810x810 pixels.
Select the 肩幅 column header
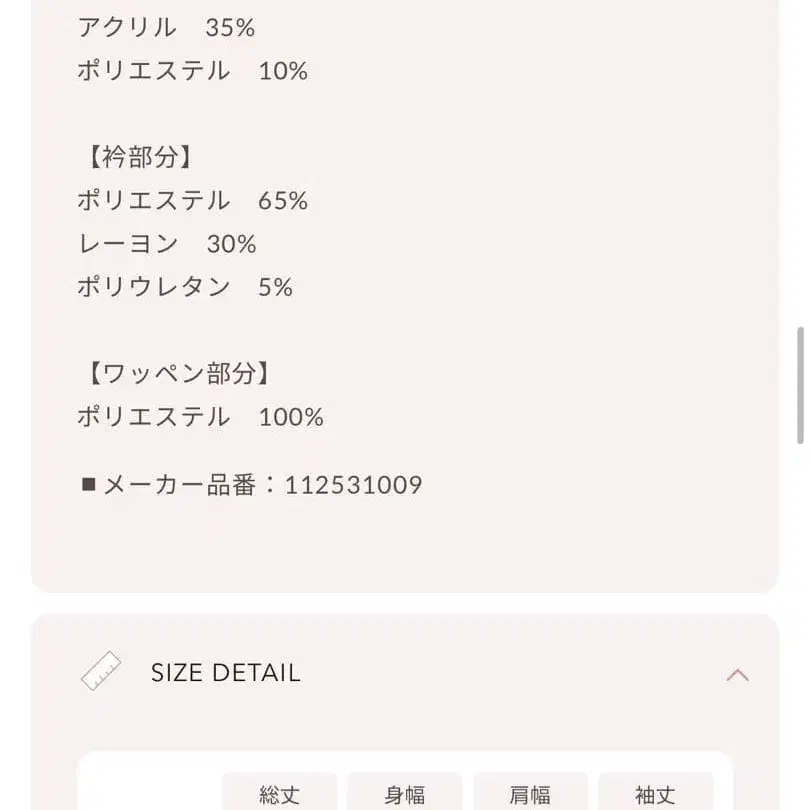[x=530, y=794]
